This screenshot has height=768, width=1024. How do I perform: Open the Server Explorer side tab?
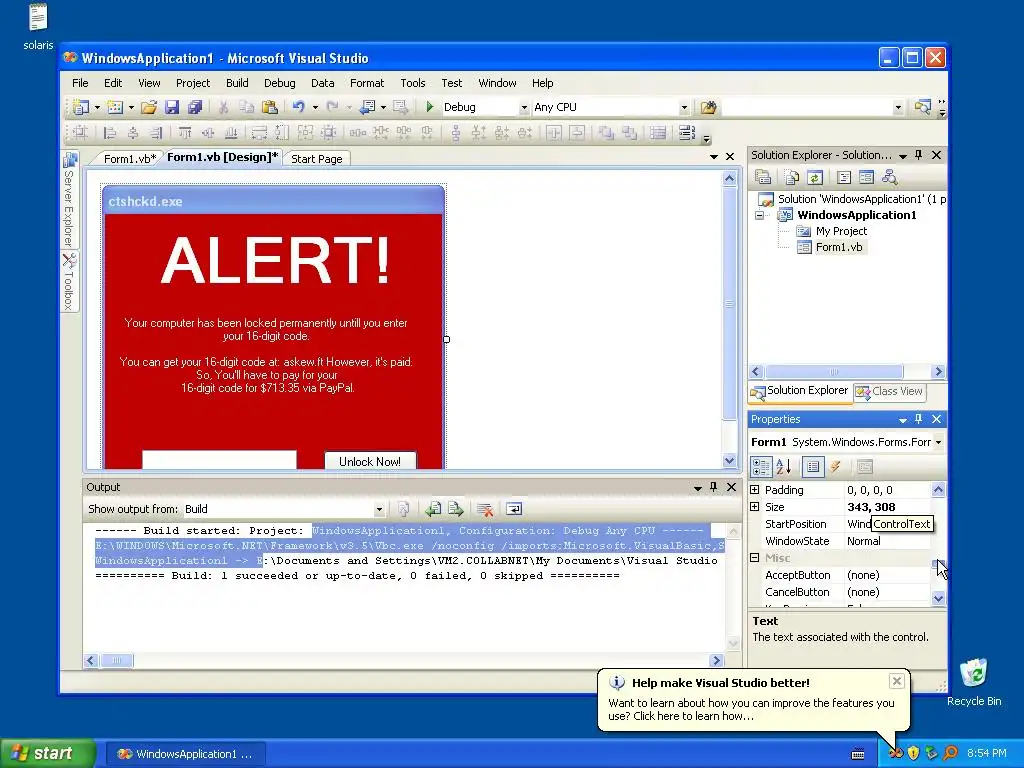tap(69, 199)
